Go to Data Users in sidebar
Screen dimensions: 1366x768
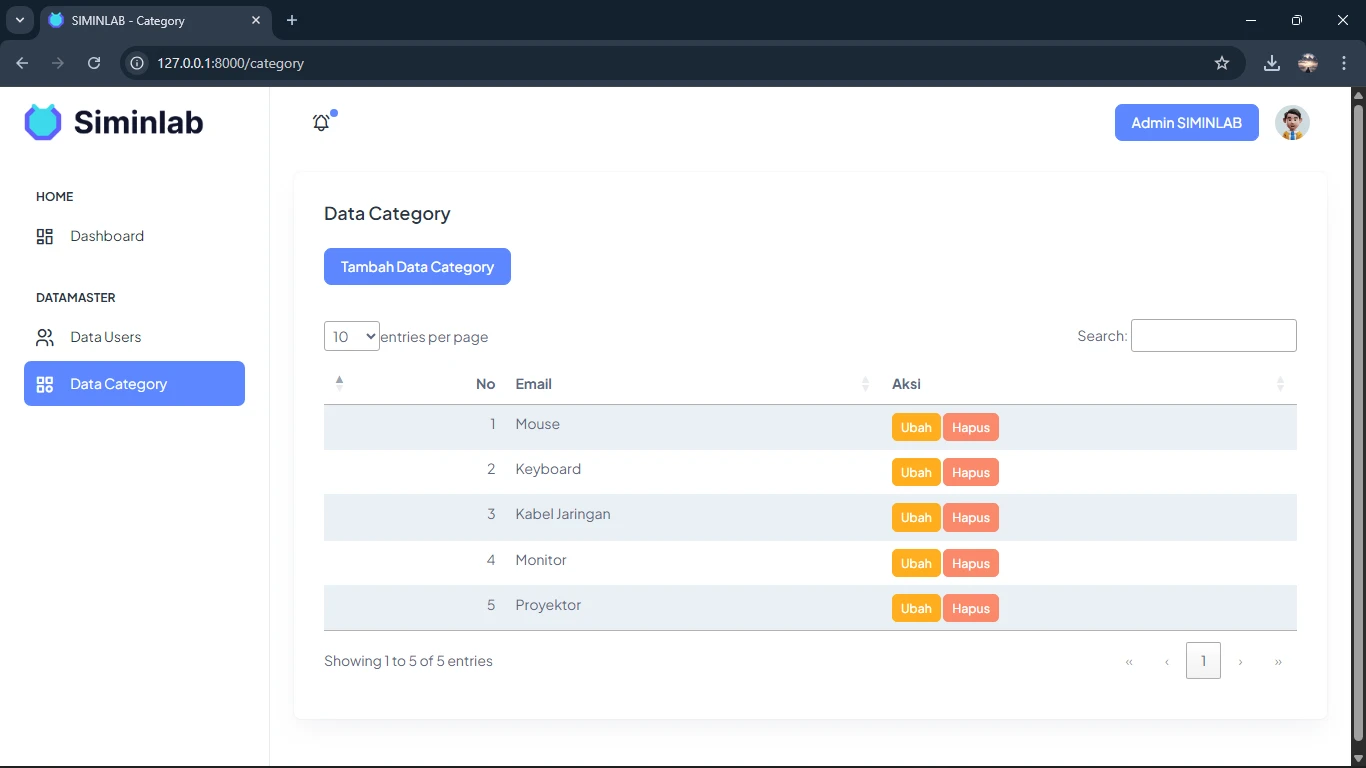click(105, 337)
